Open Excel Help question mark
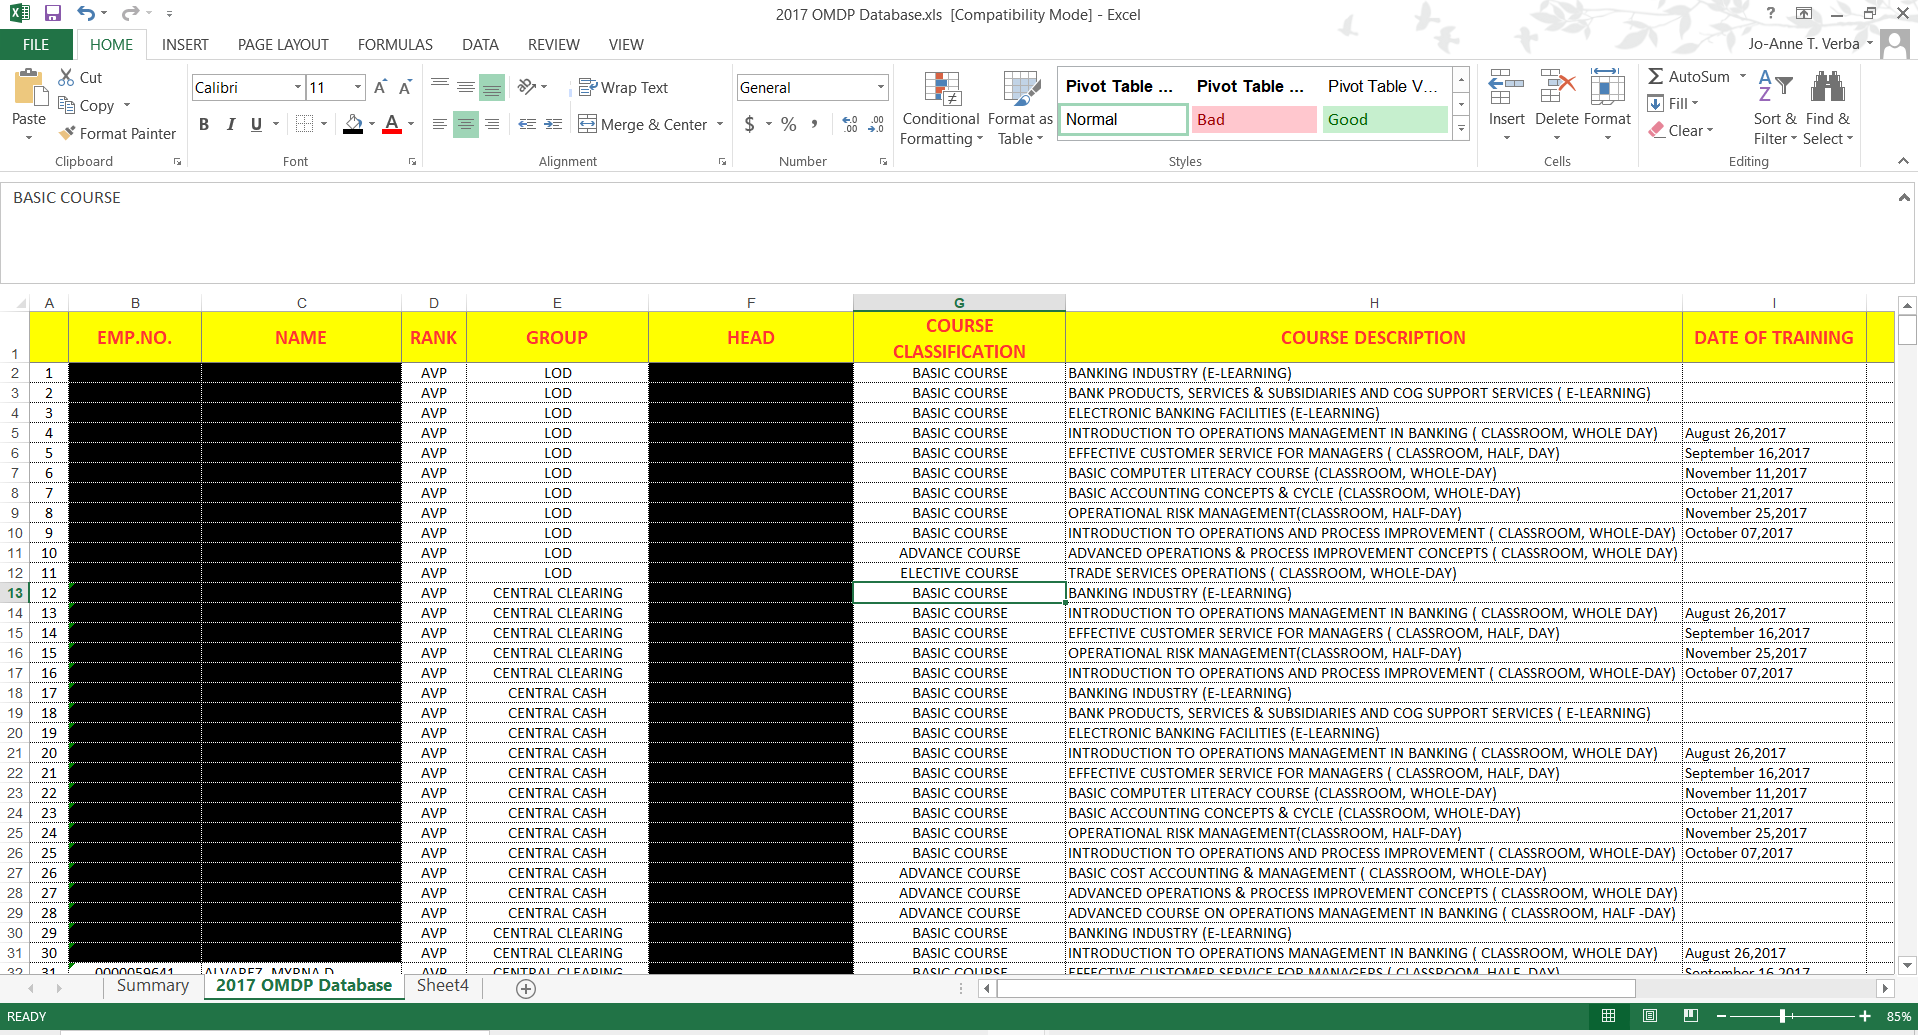Screen dimensions: 1918x1035 point(1771,14)
